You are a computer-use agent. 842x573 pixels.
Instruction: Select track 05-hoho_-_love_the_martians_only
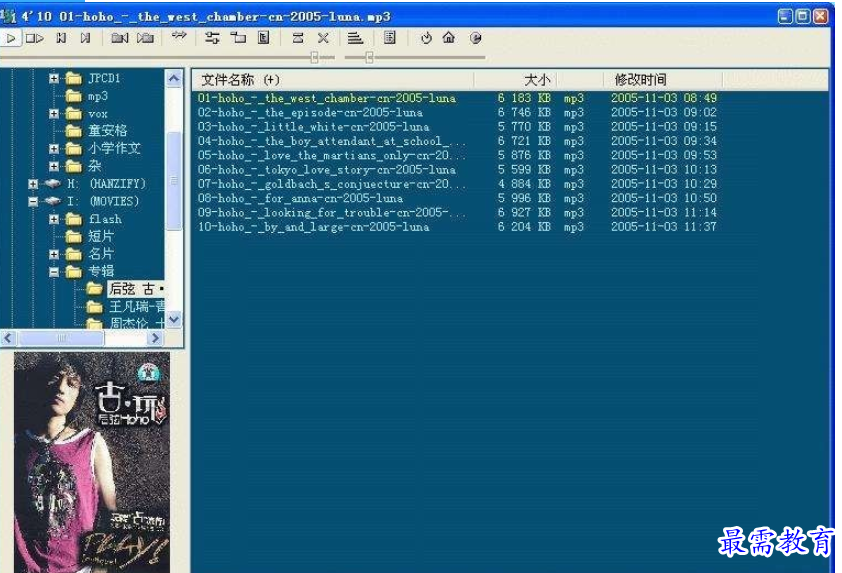331,155
